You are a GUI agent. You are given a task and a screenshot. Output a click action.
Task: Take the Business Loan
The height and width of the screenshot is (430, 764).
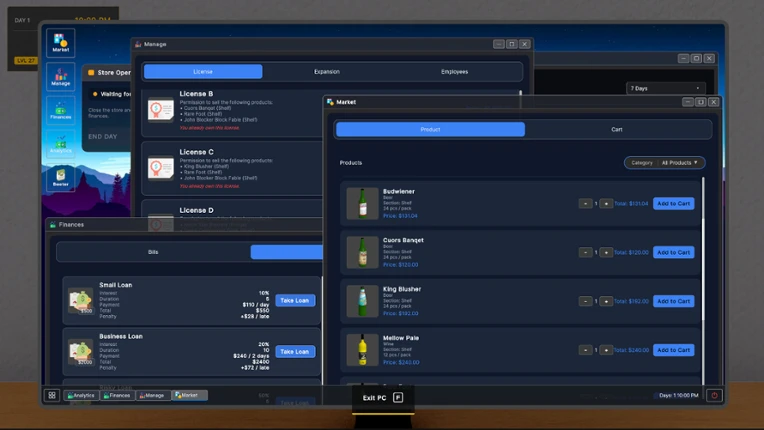[295, 352]
